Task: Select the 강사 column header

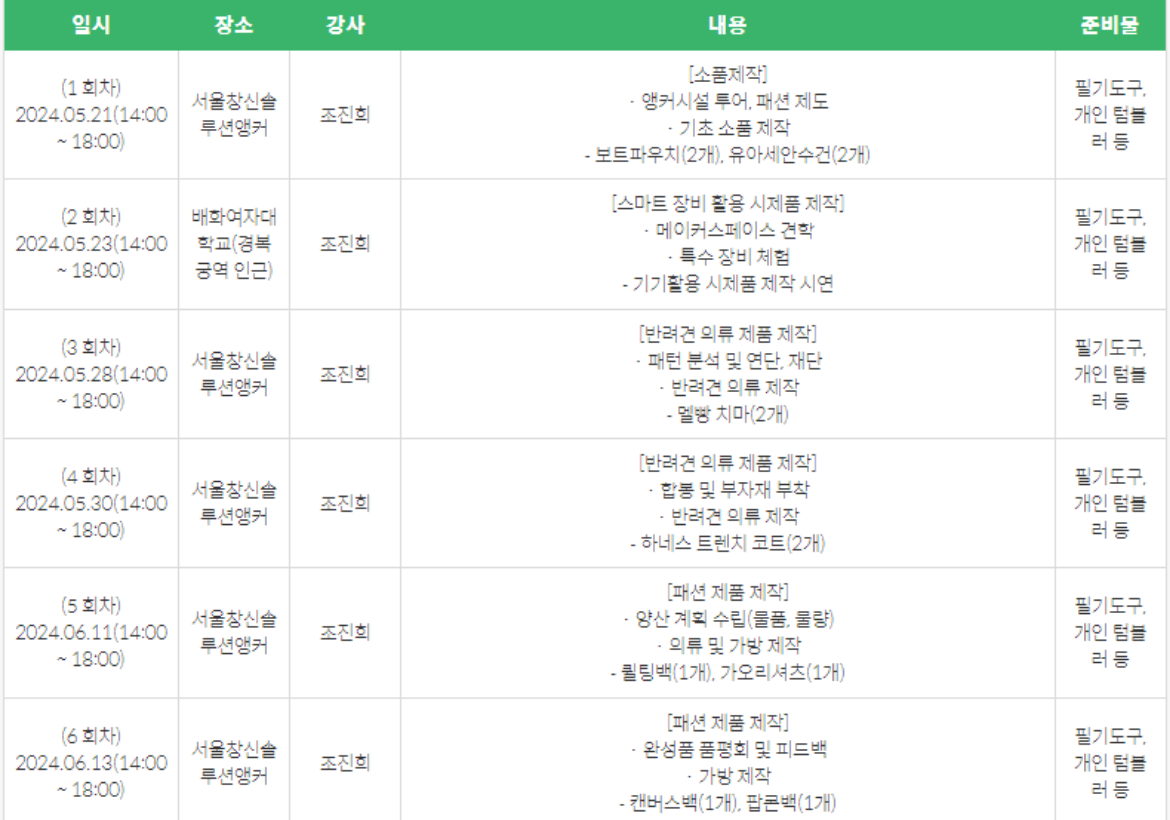Action: pos(345,26)
